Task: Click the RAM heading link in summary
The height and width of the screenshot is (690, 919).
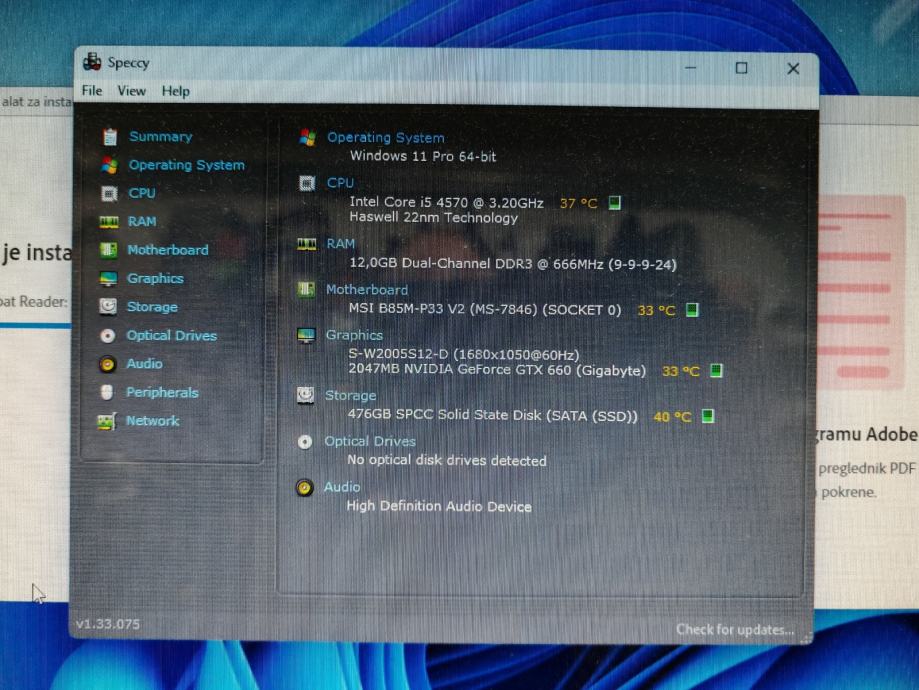Action: [x=340, y=243]
